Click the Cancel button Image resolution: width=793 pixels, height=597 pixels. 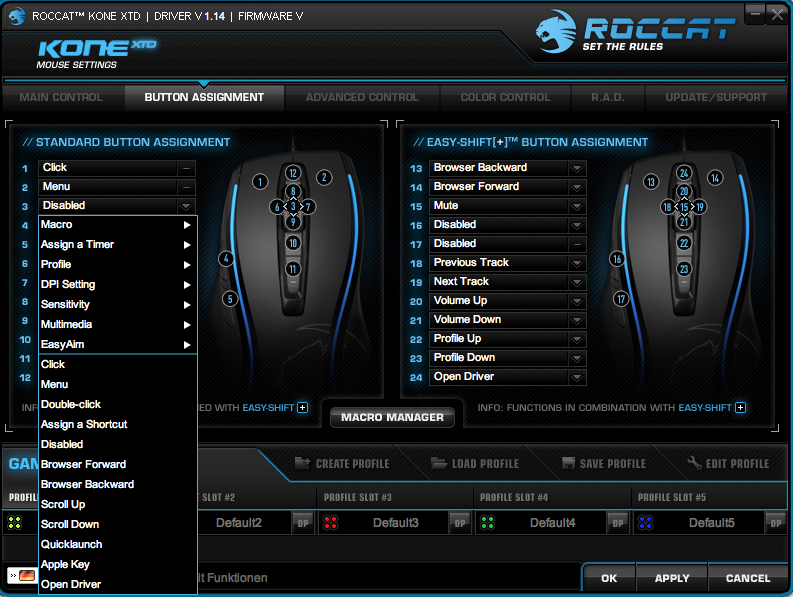(748, 578)
